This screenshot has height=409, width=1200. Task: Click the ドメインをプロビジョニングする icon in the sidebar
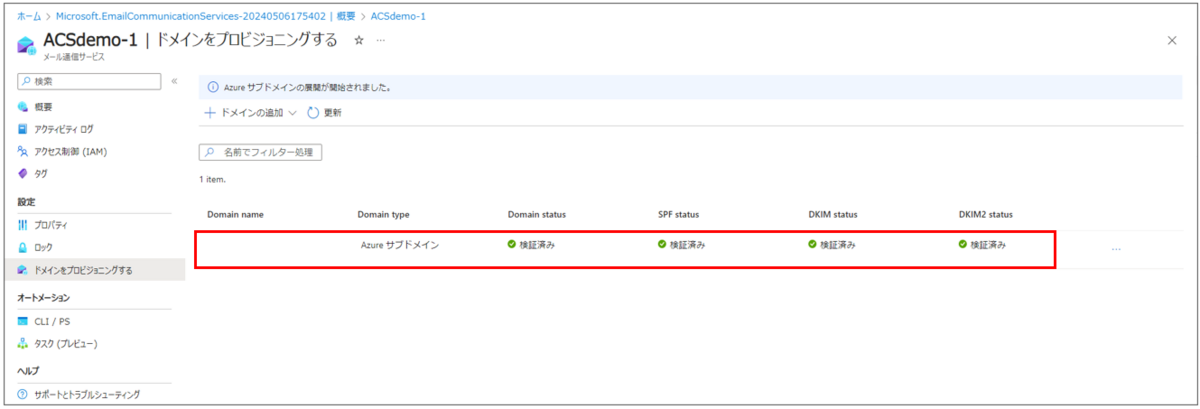pos(23,270)
